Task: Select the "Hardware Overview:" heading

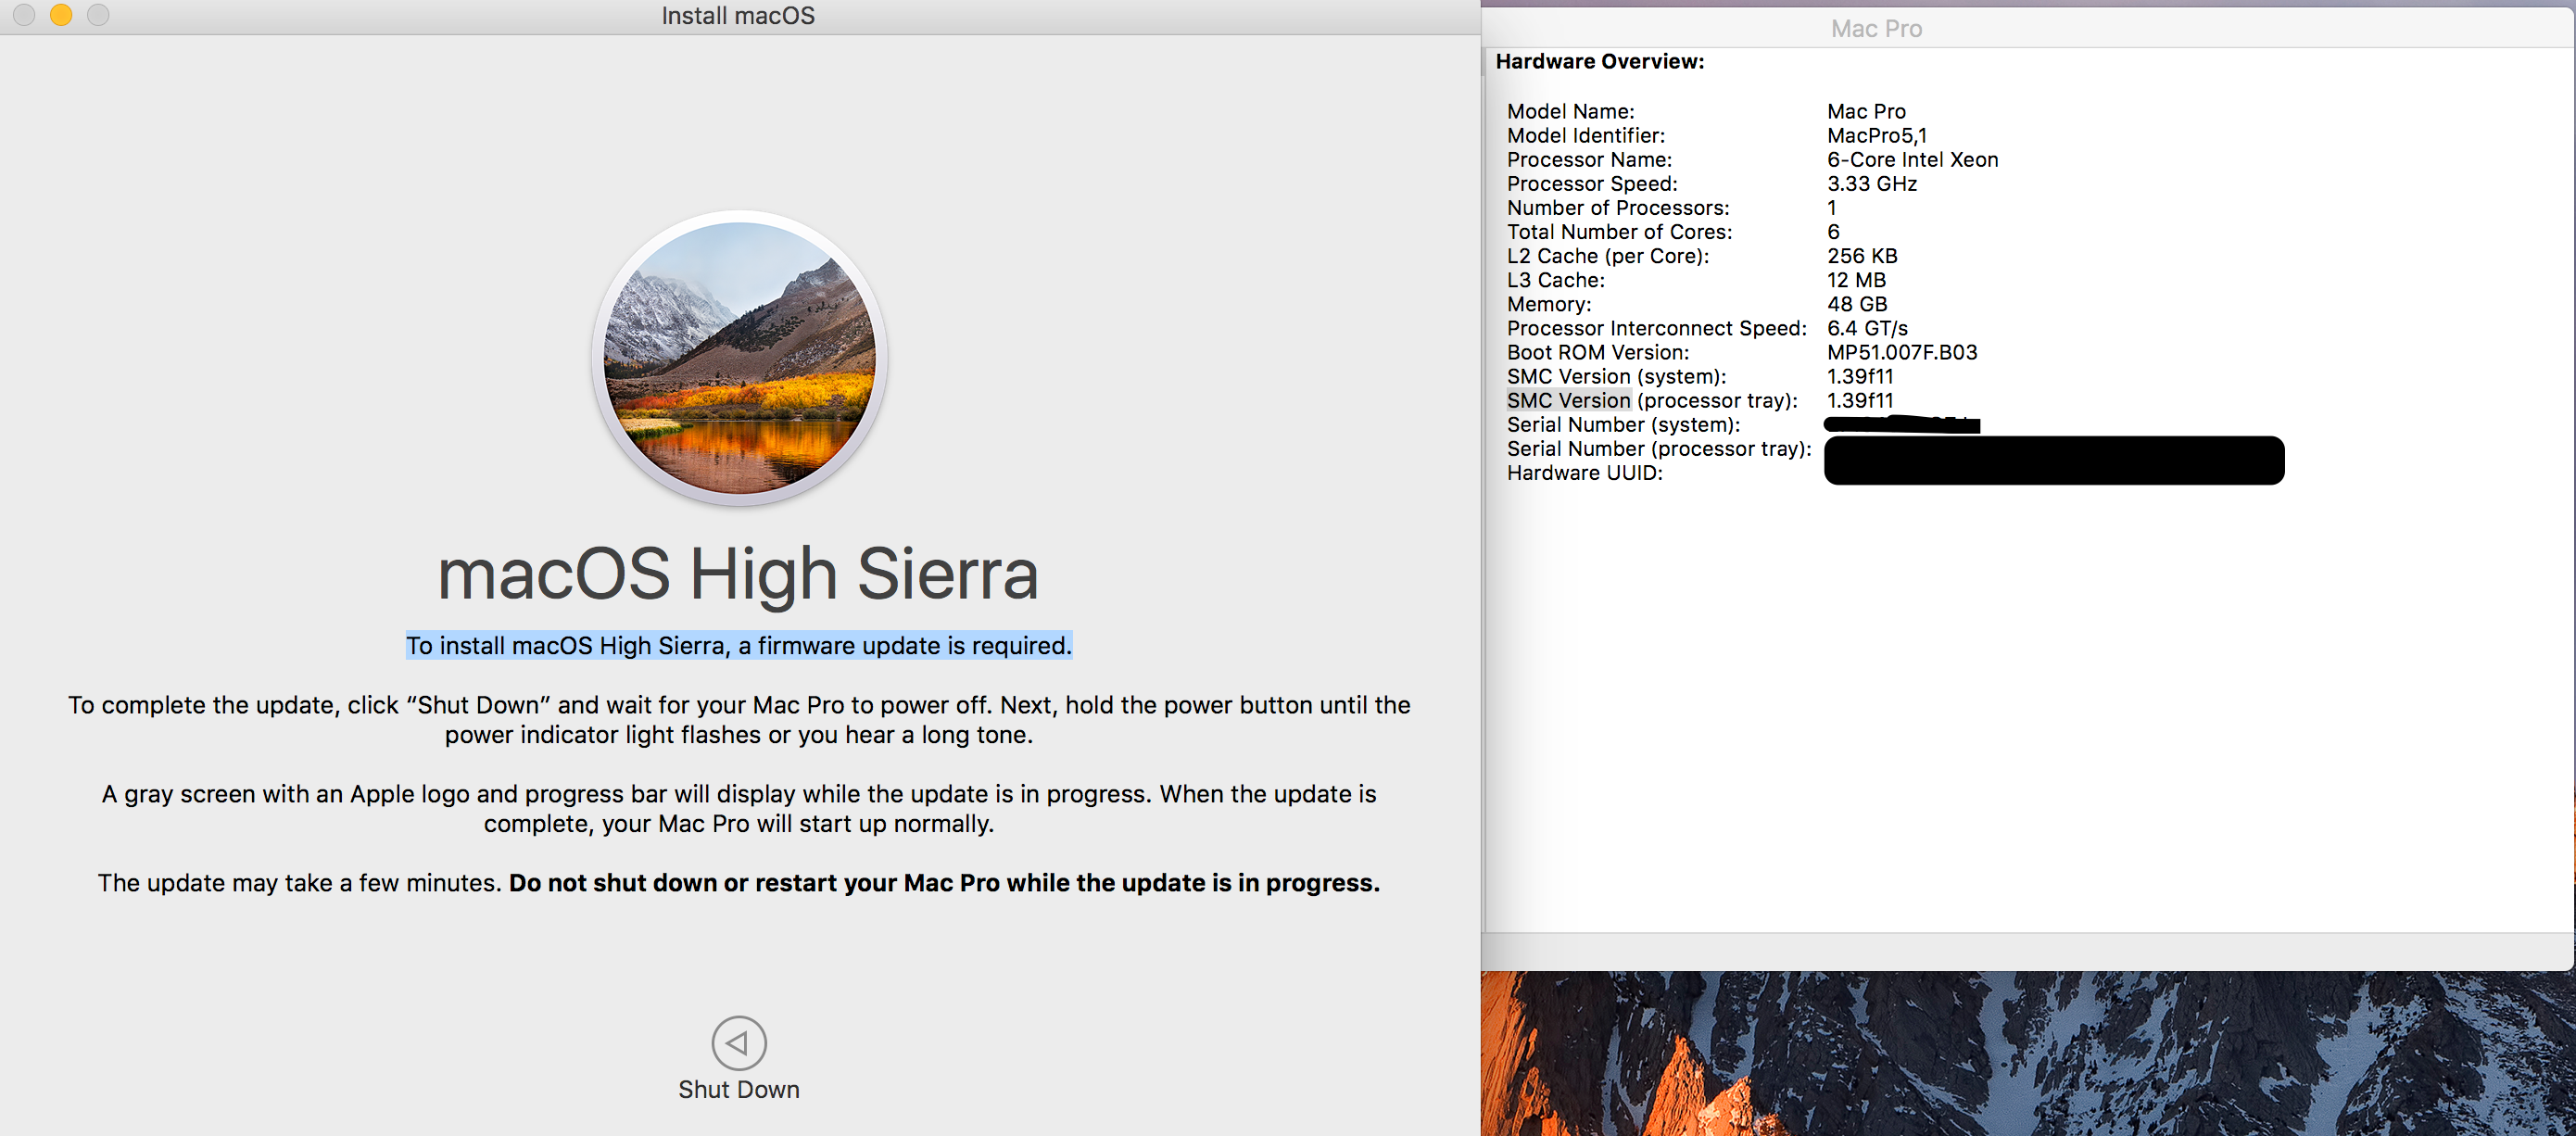Action: pyautogui.click(x=1599, y=62)
